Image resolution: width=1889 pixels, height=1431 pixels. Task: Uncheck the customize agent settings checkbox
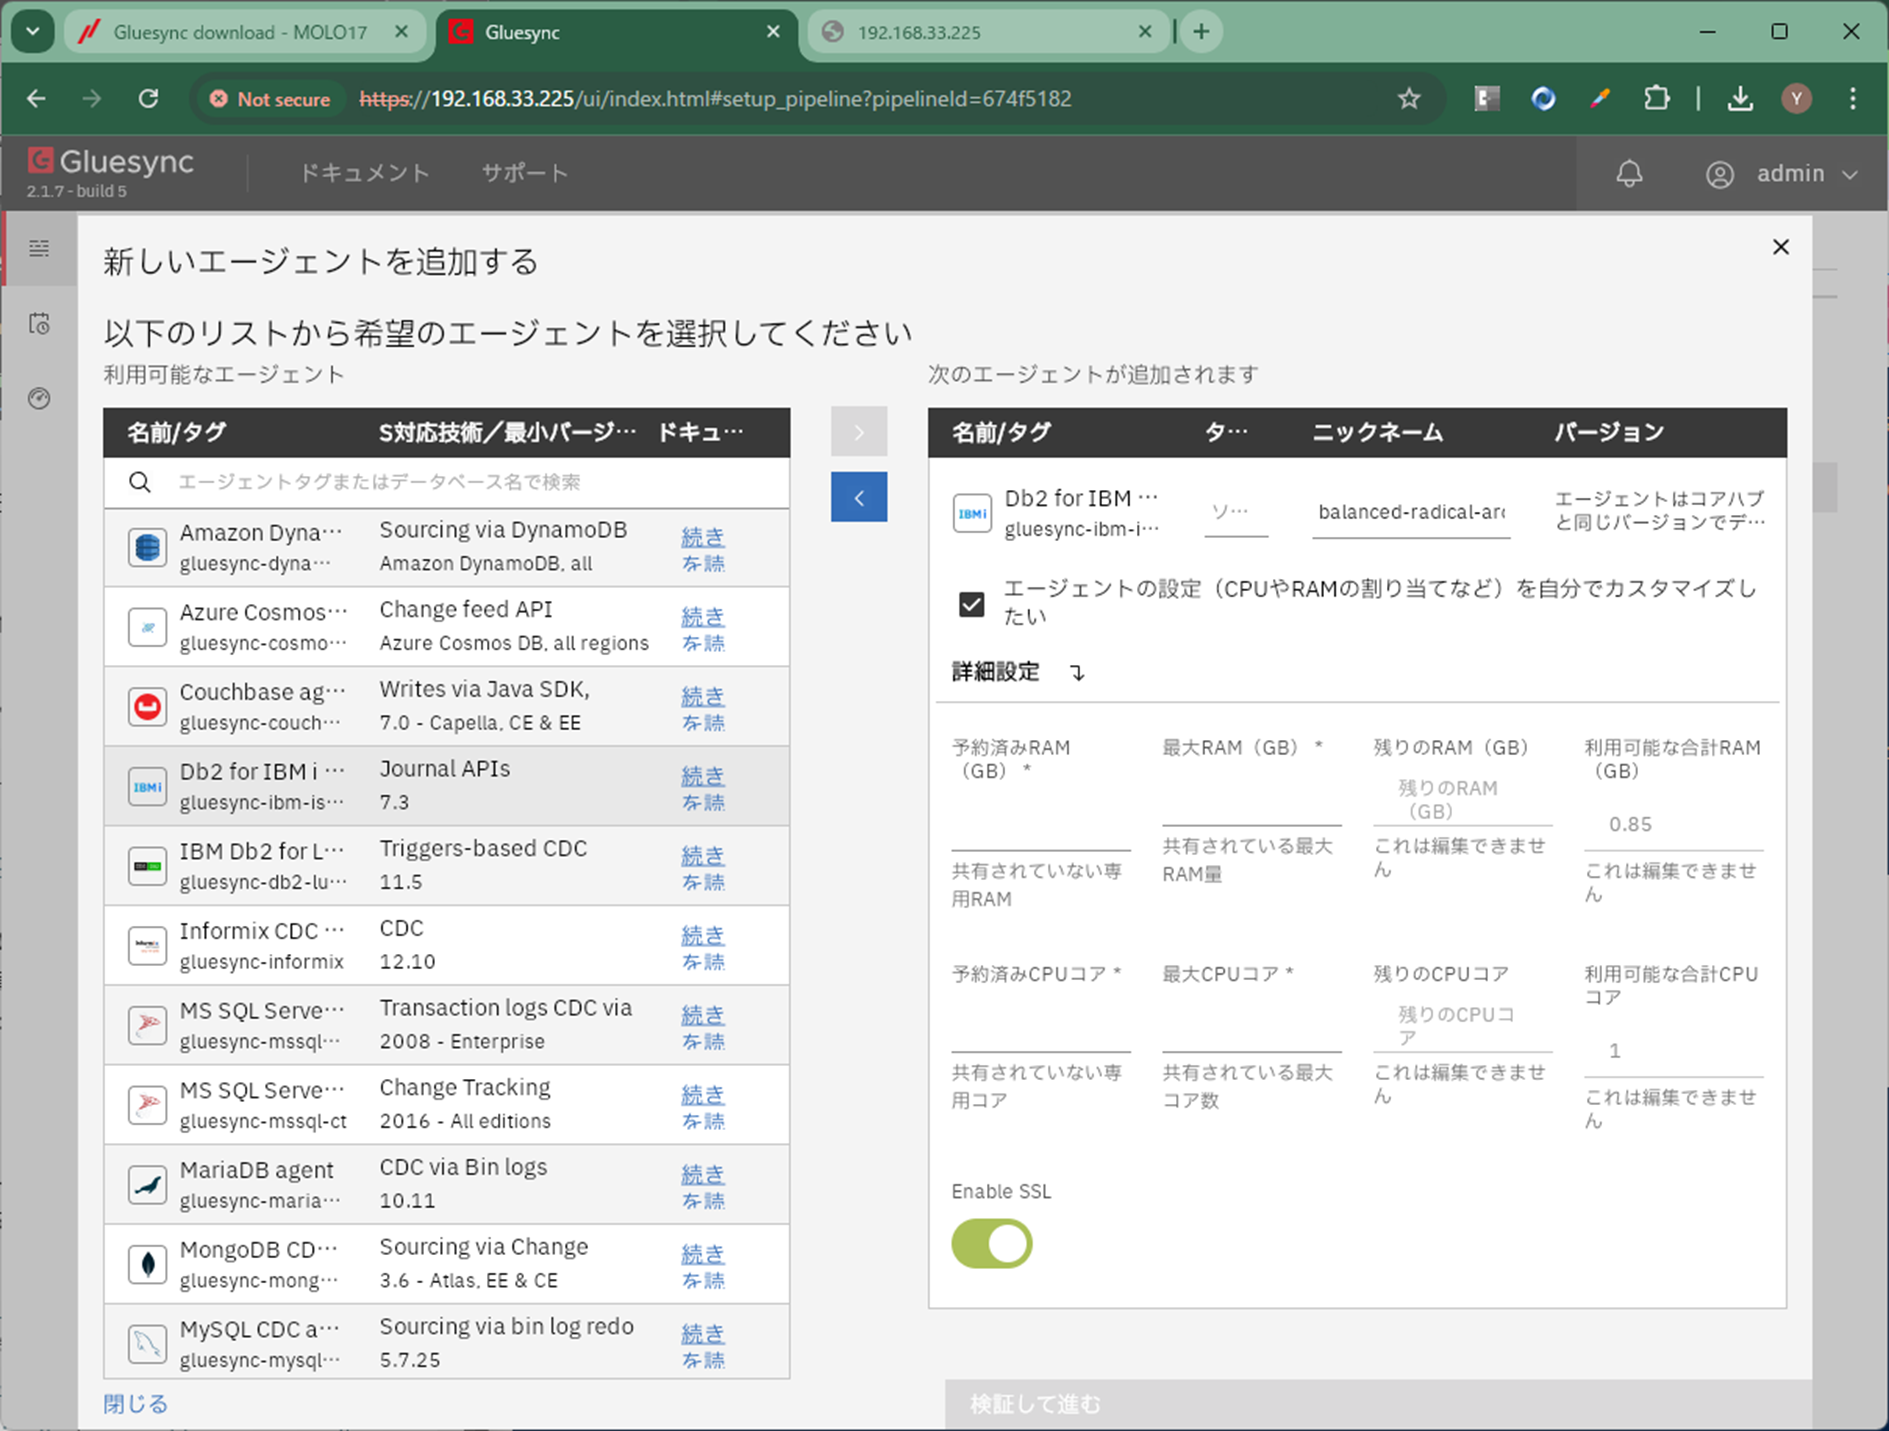click(971, 604)
